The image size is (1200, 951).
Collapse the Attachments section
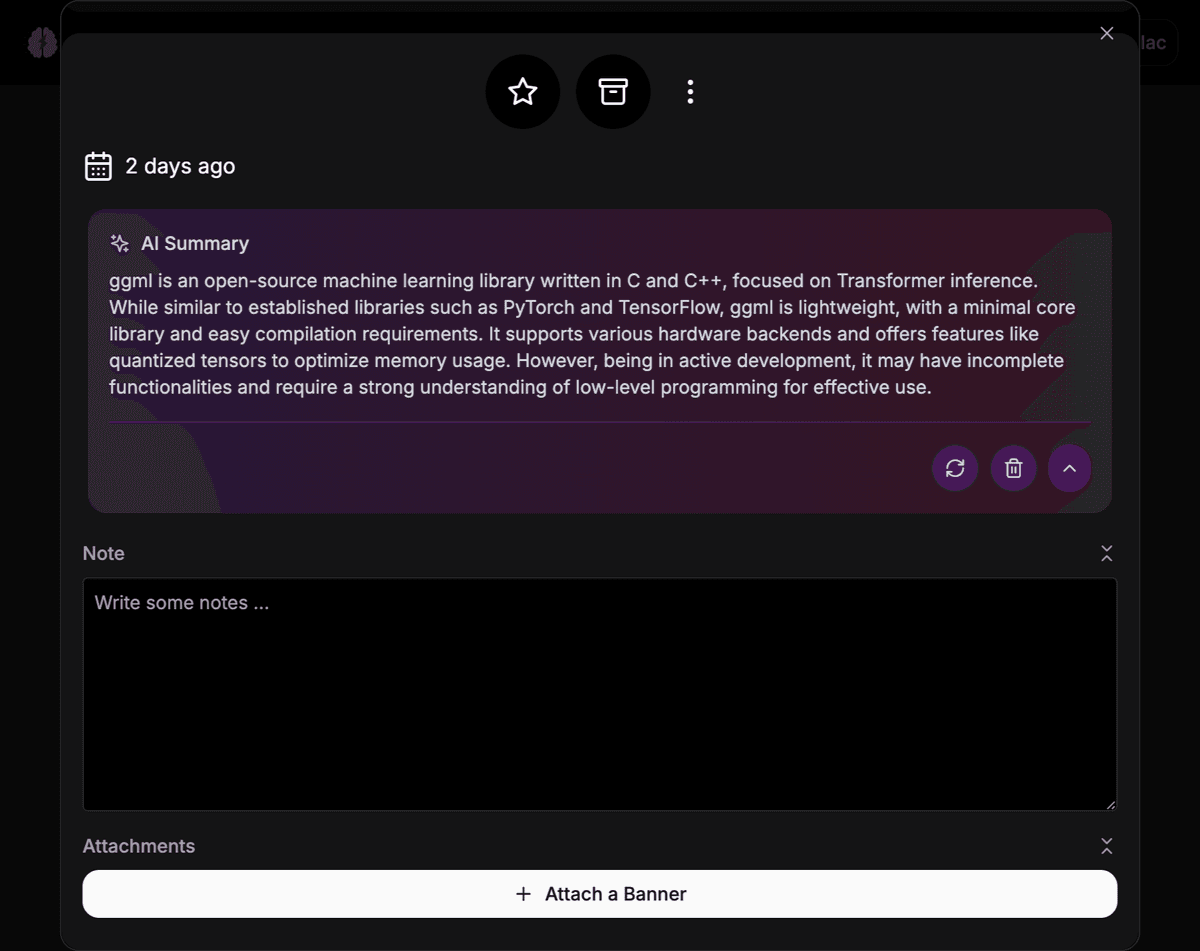(x=1106, y=846)
